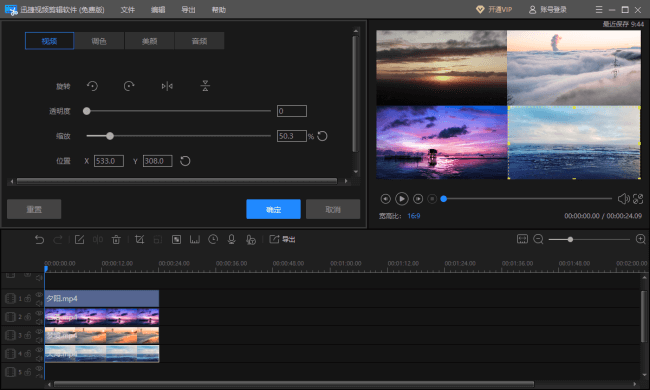Play the preview video

point(401,199)
